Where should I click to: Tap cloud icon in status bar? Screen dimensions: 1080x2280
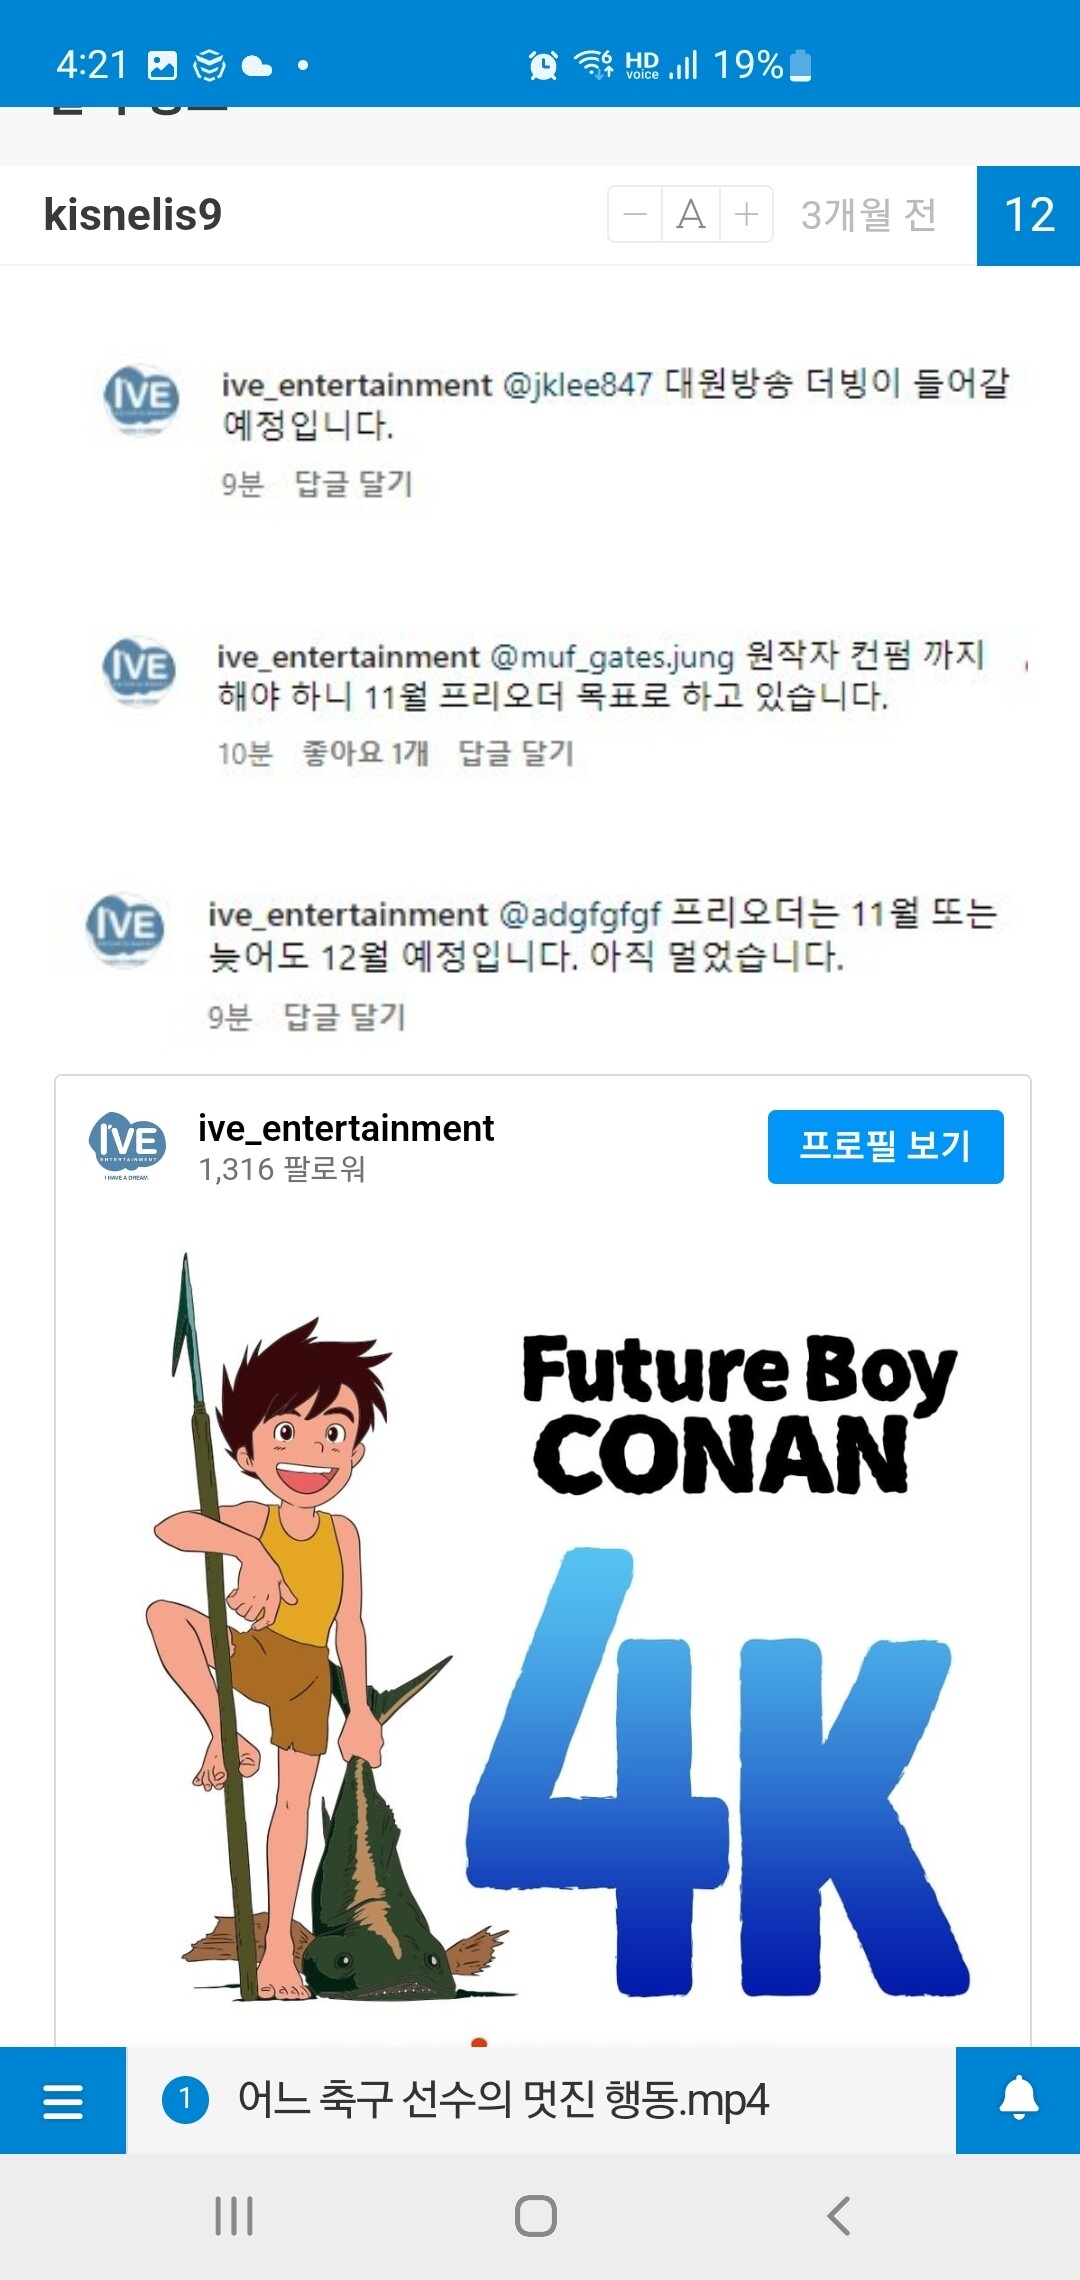click(257, 67)
